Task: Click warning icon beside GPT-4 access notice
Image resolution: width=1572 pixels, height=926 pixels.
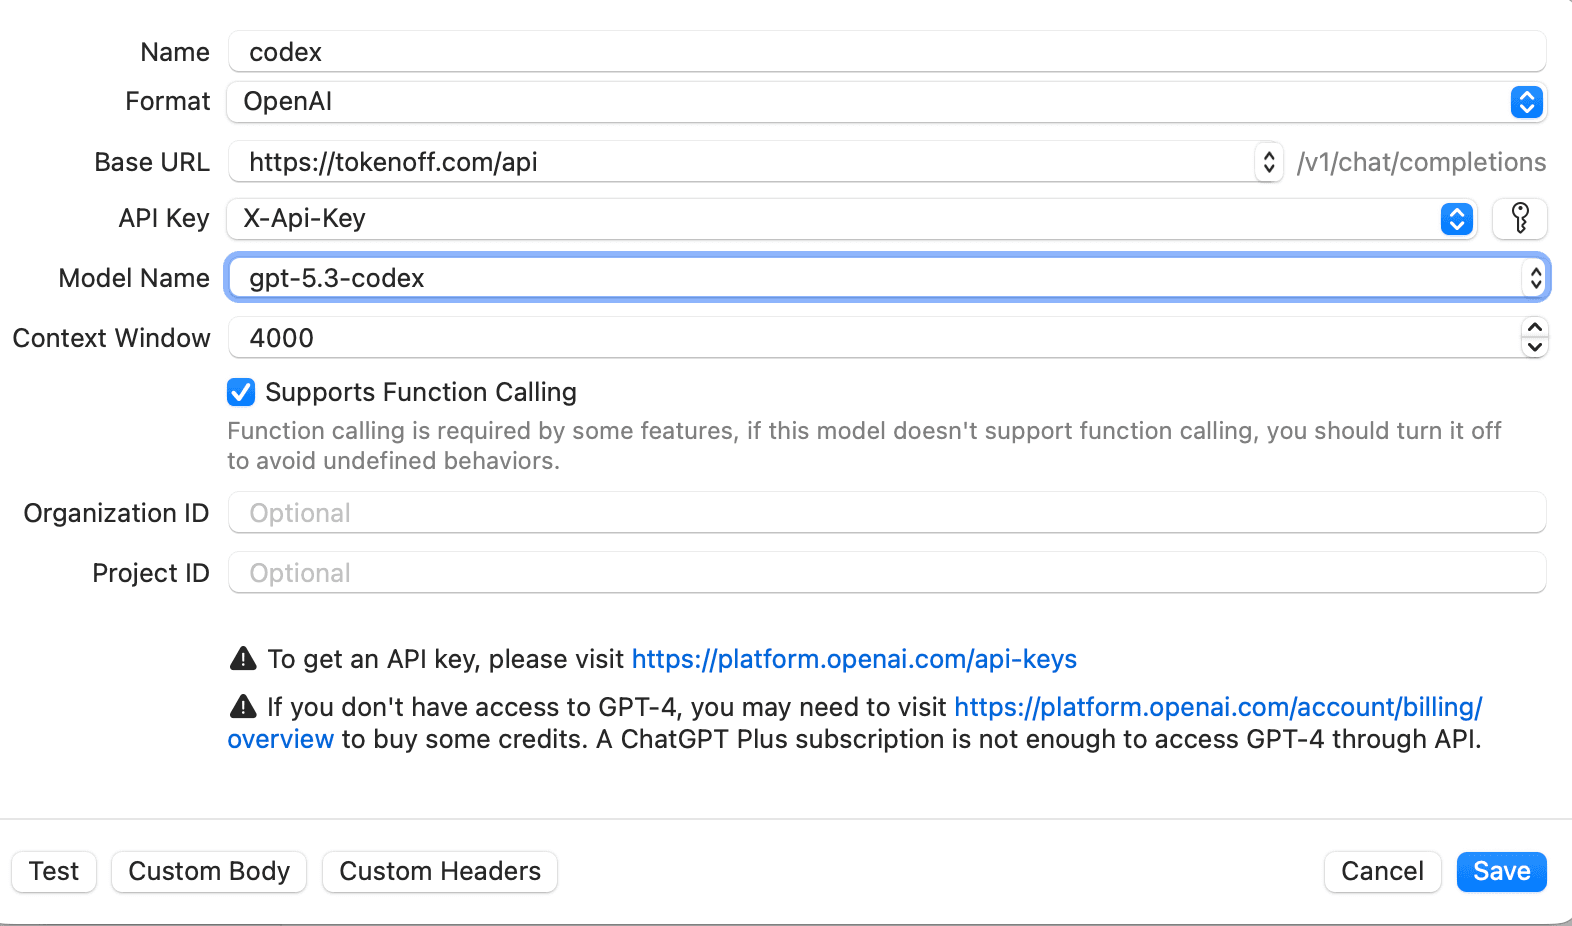Action: pyautogui.click(x=243, y=706)
